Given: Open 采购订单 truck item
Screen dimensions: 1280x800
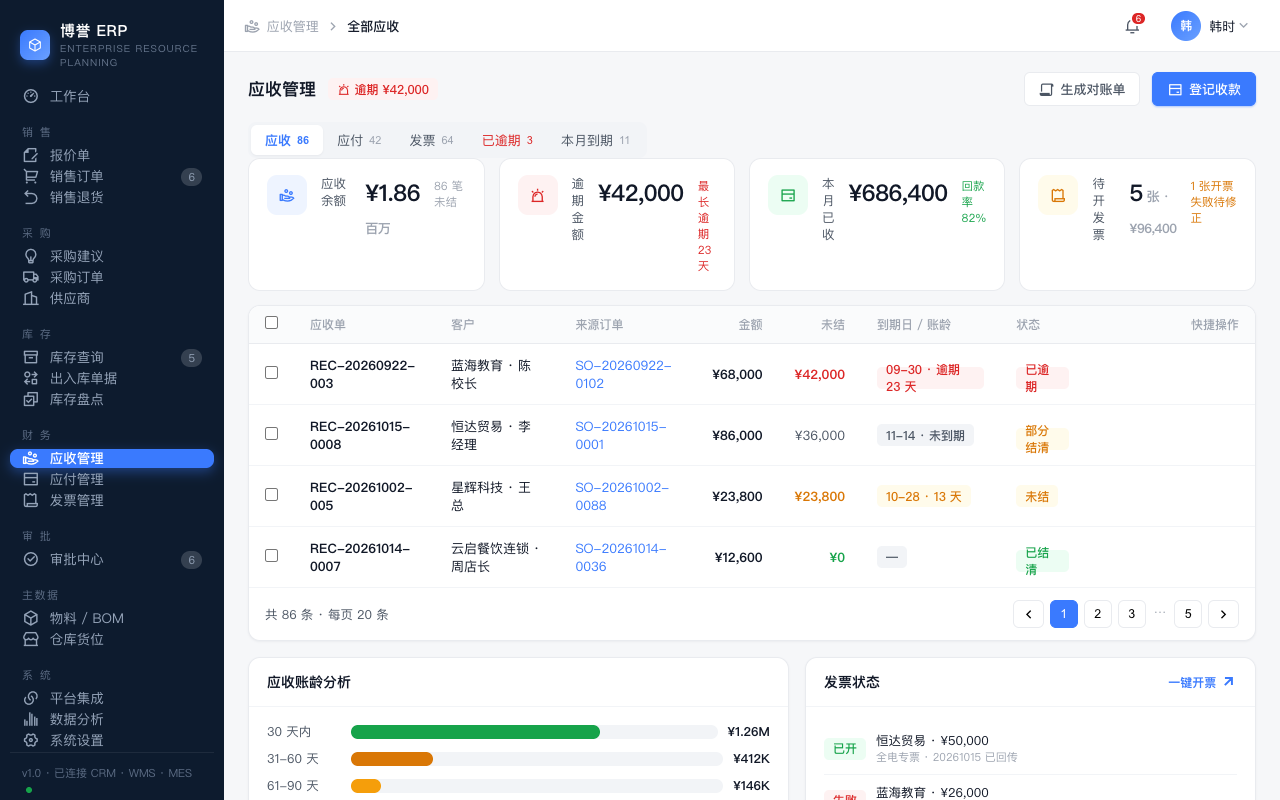Looking at the screenshot, I should point(112,277).
